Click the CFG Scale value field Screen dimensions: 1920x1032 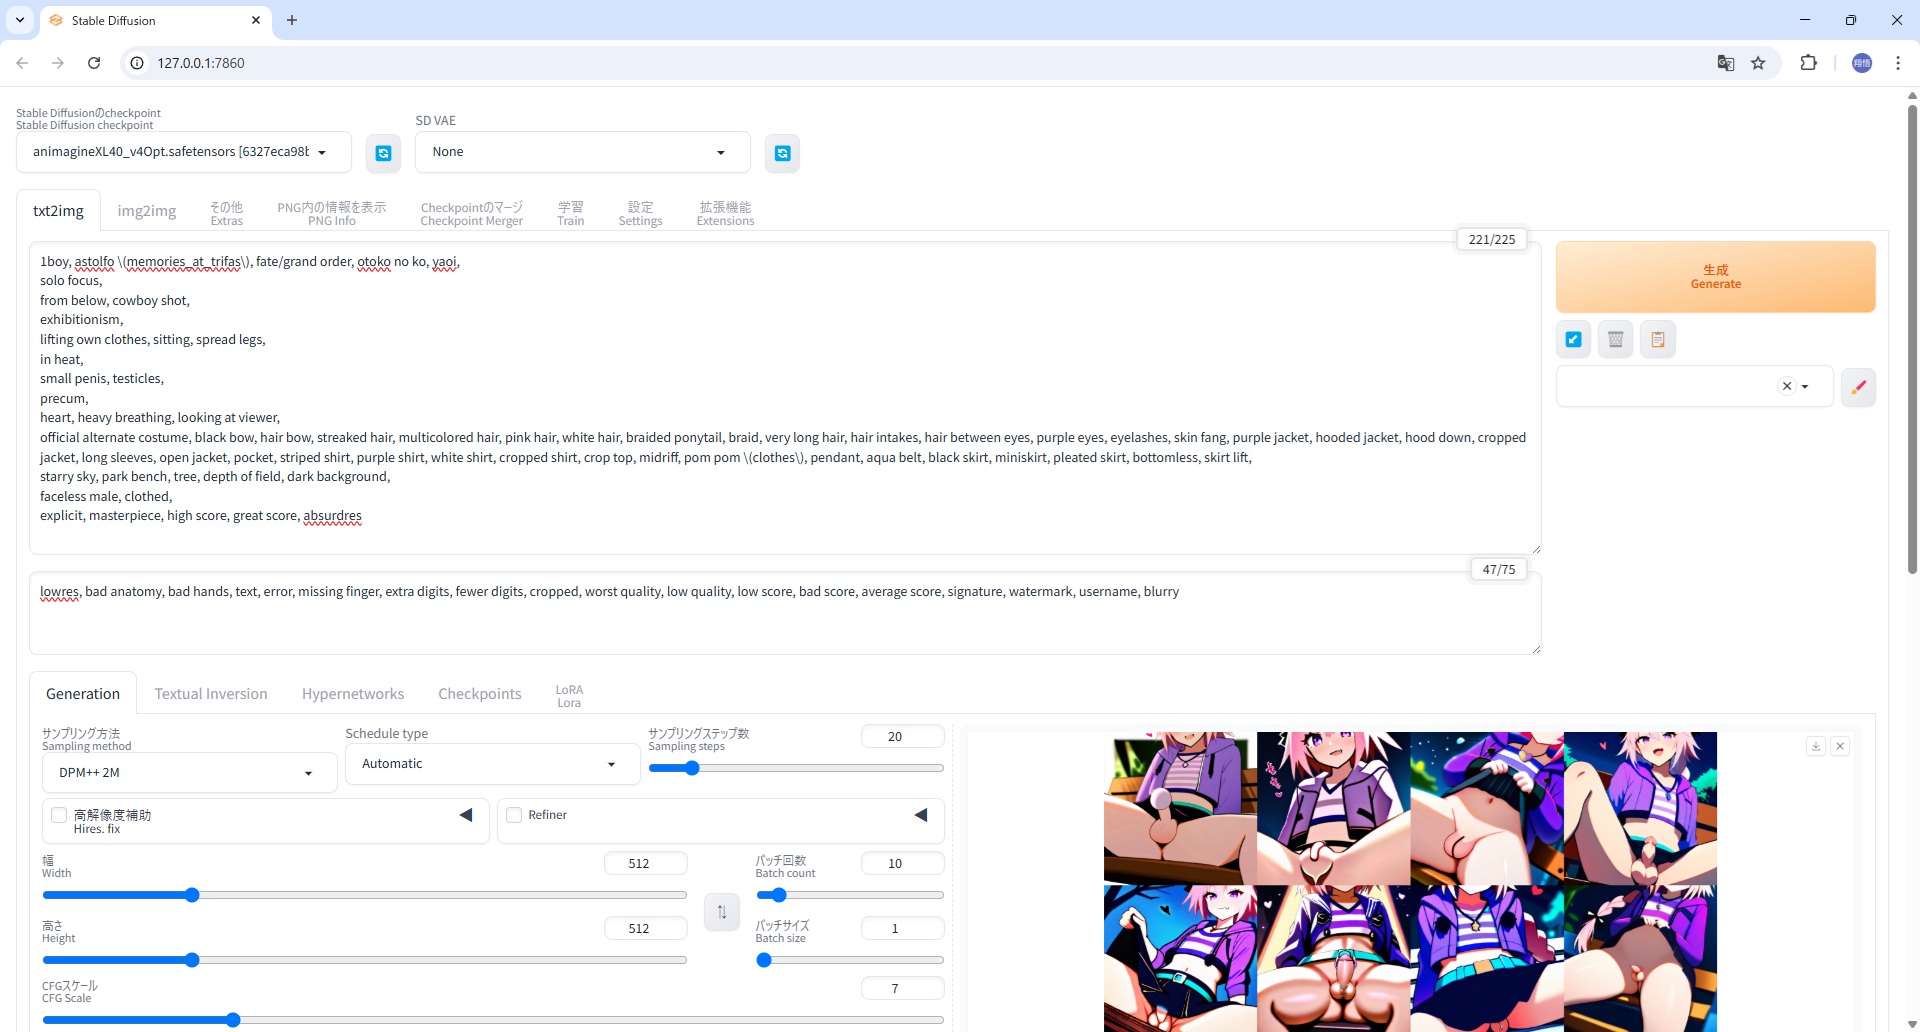pyautogui.click(x=902, y=989)
